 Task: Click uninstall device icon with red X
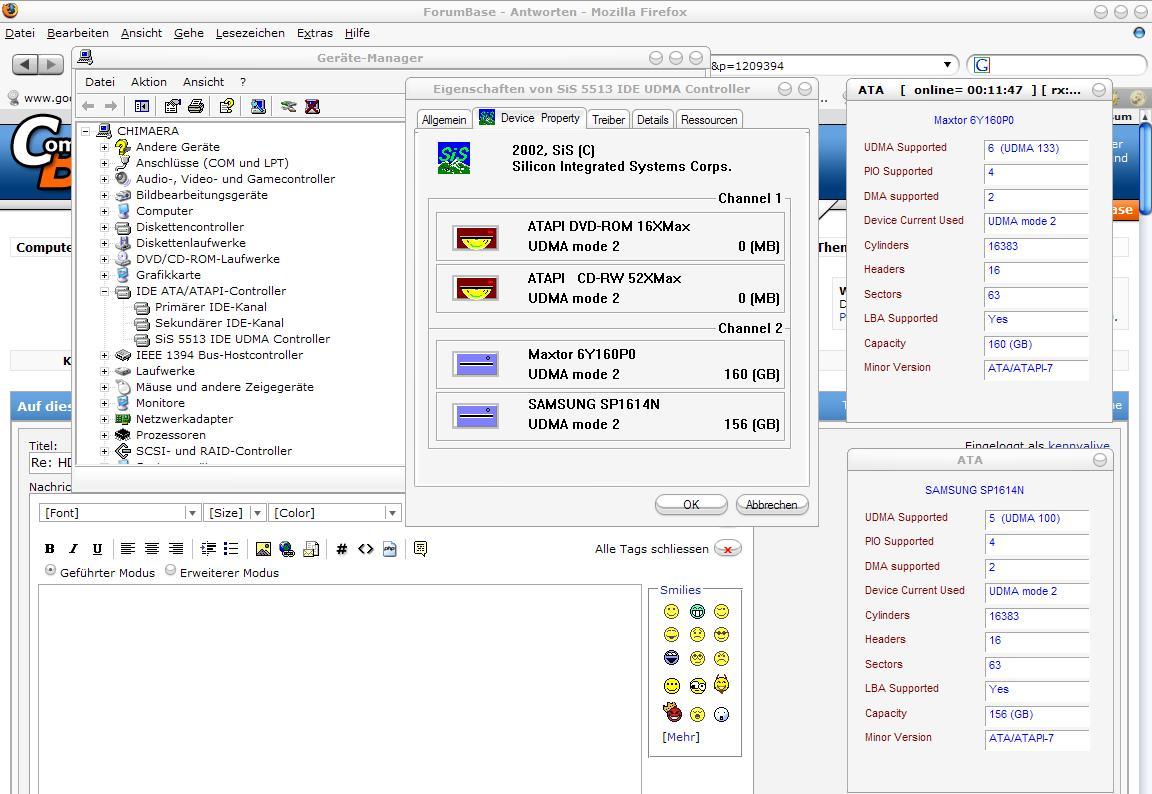click(312, 107)
